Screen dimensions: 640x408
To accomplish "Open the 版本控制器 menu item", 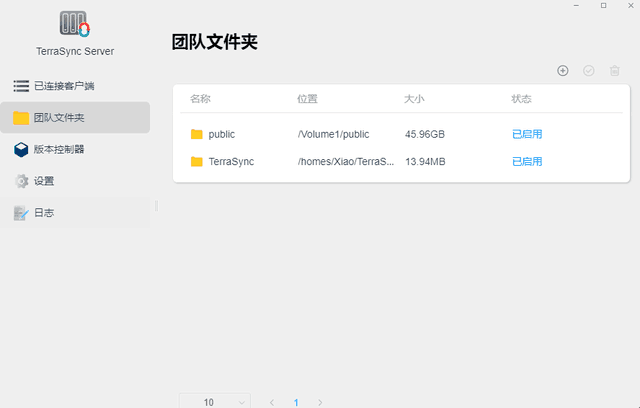I will pos(75,149).
